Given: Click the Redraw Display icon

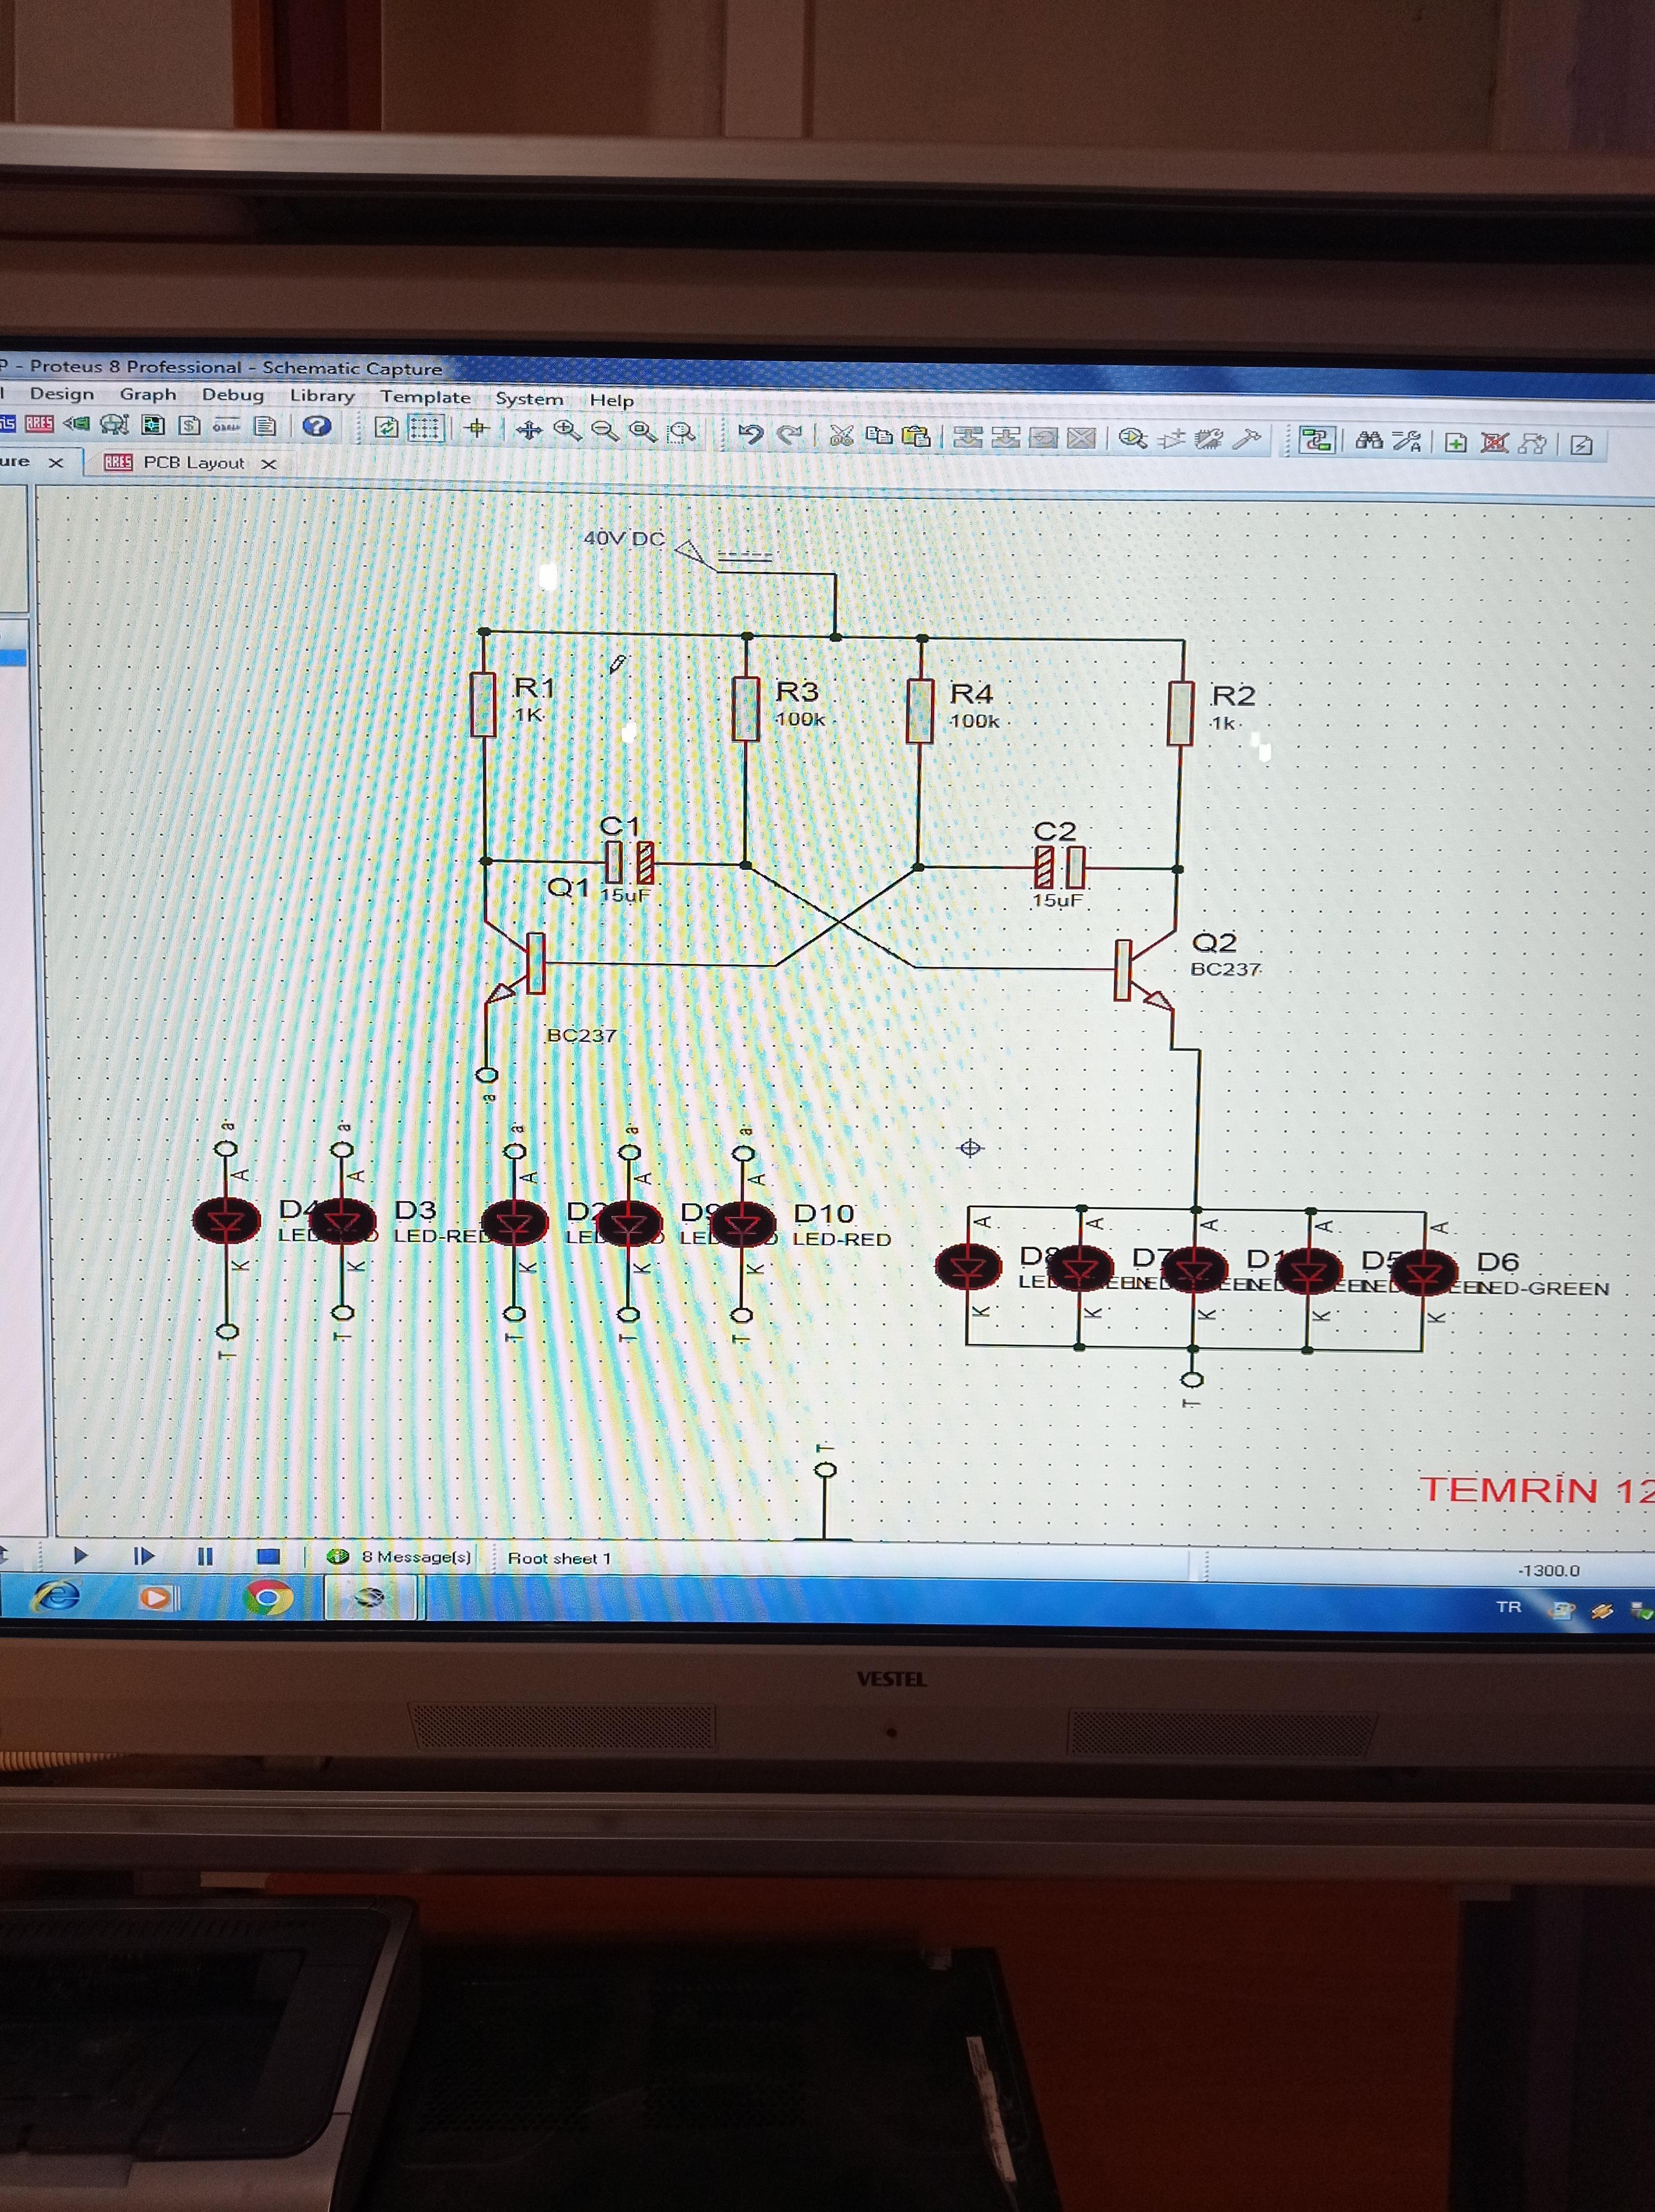Looking at the screenshot, I should (386, 428).
